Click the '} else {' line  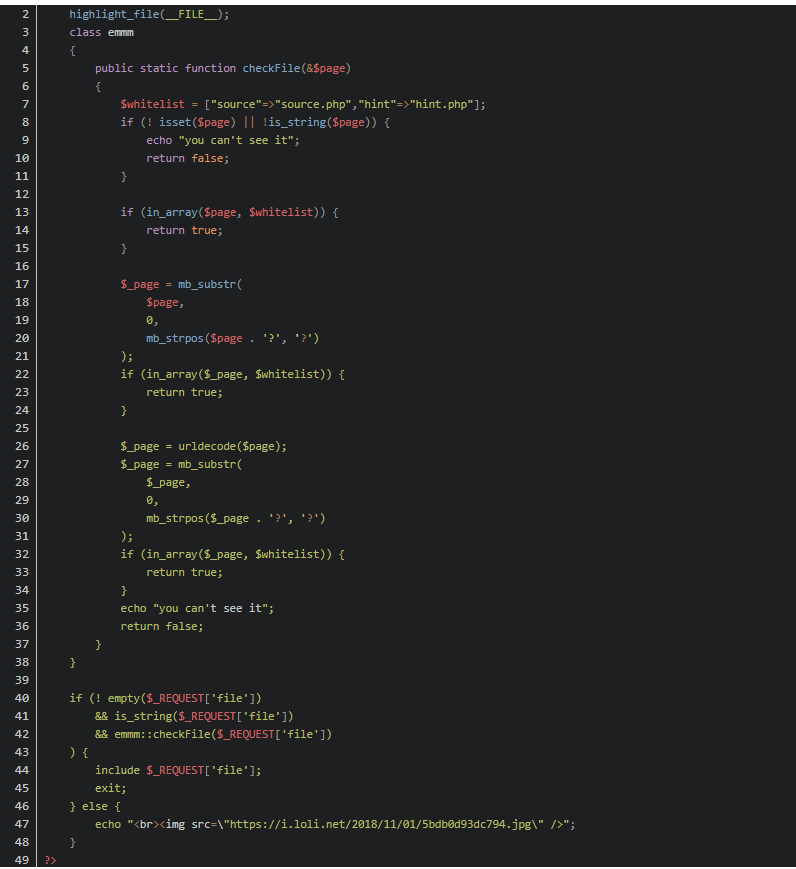point(95,806)
